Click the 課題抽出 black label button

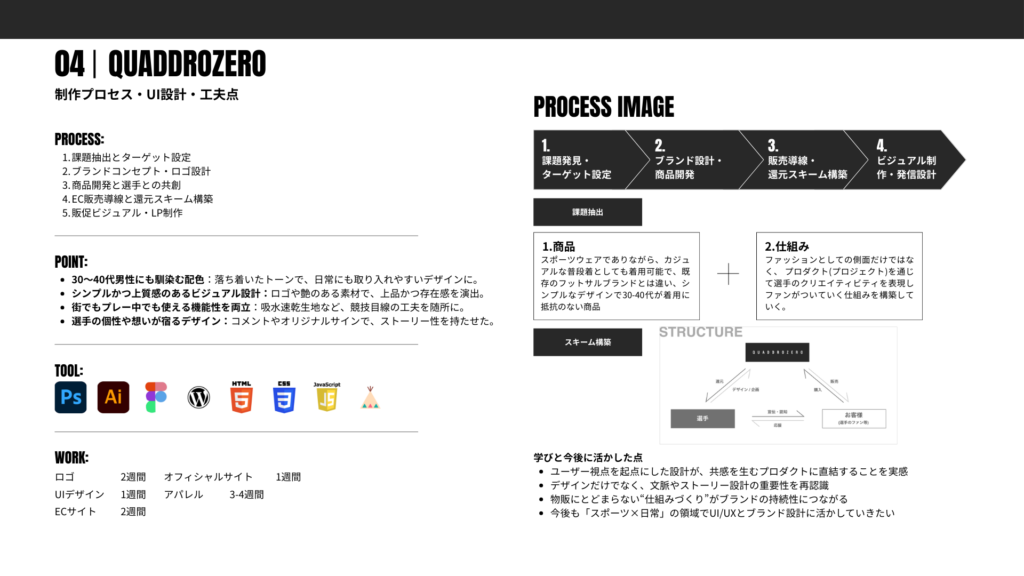587,212
